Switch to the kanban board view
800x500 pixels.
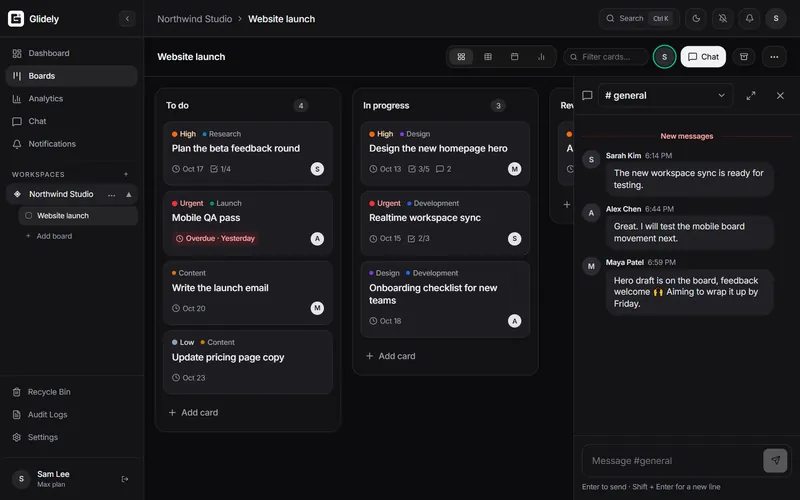coord(461,57)
